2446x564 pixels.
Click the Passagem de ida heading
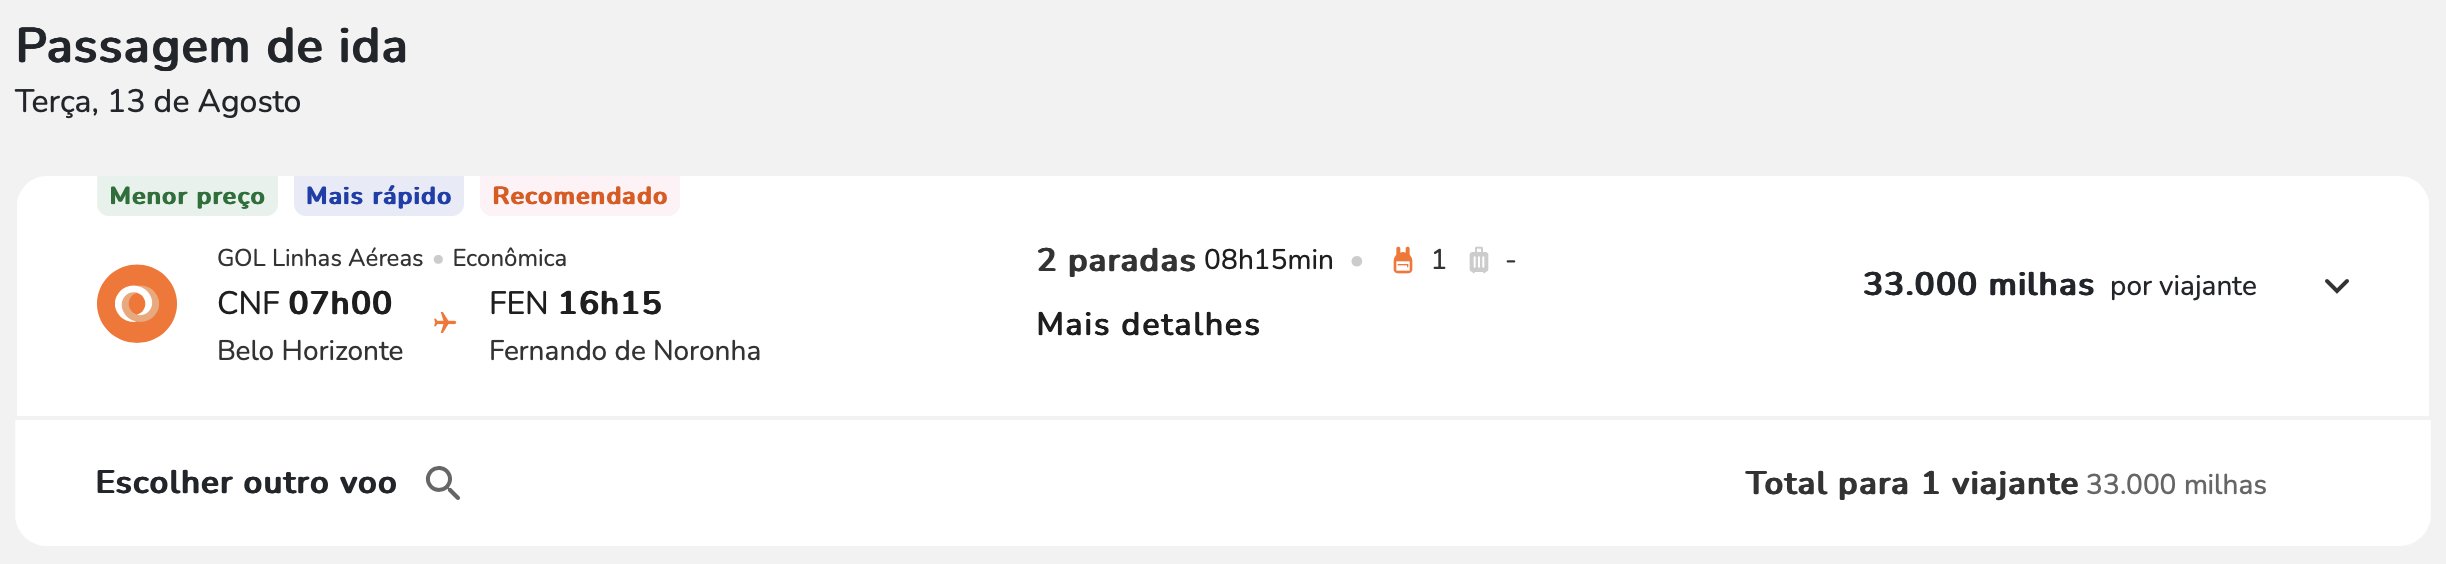tap(212, 46)
